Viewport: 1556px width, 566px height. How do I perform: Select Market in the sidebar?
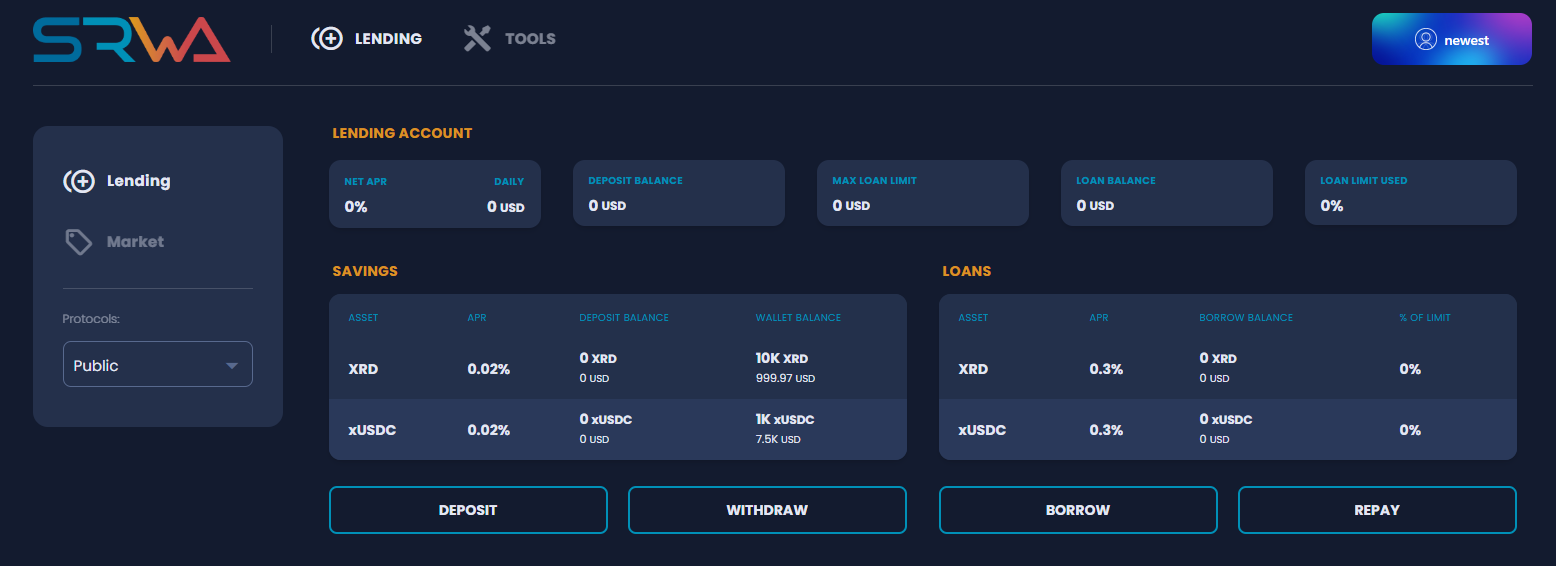click(x=135, y=242)
